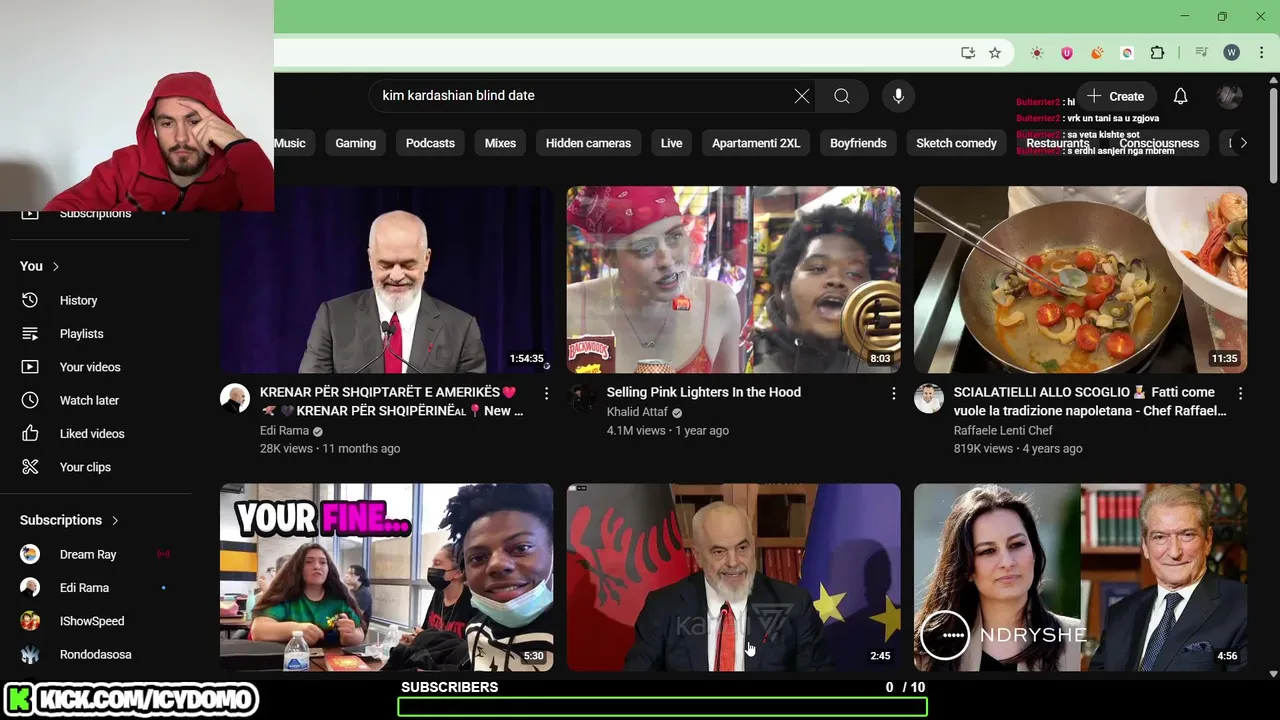Open Edi Rama channel link under video
Viewport: 1280px width, 720px height.
point(284,431)
